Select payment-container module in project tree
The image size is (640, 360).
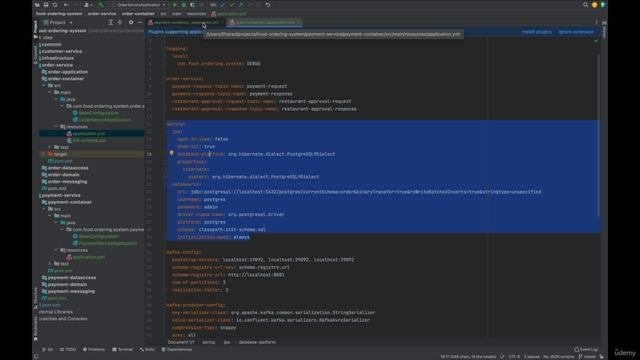click(x=69, y=202)
